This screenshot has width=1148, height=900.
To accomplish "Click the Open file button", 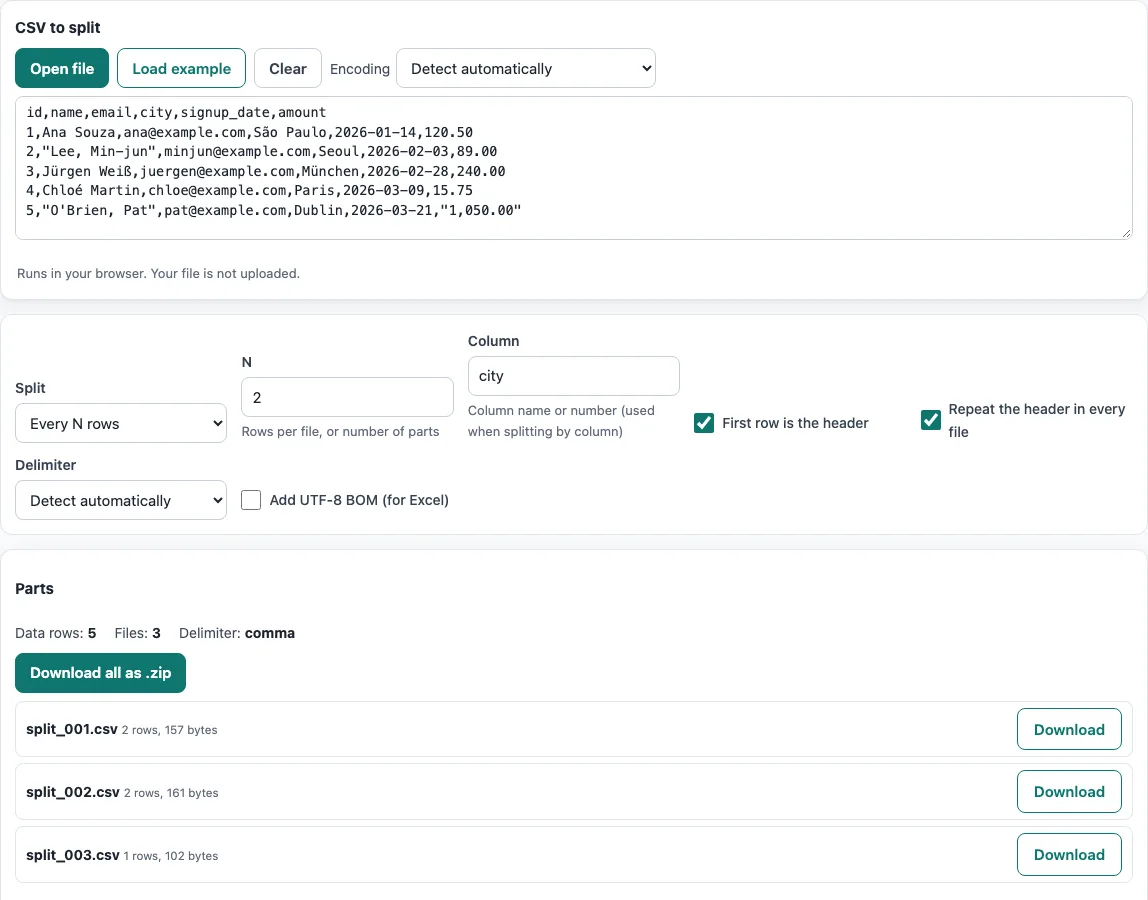I will click(x=62, y=68).
